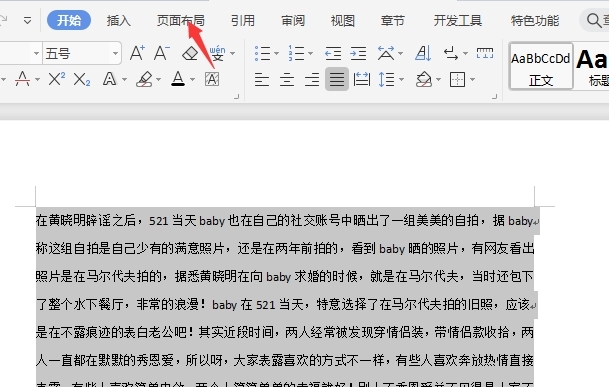Click the Chinese layout icon
The image size is (609, 387).
tap(386, 53)
